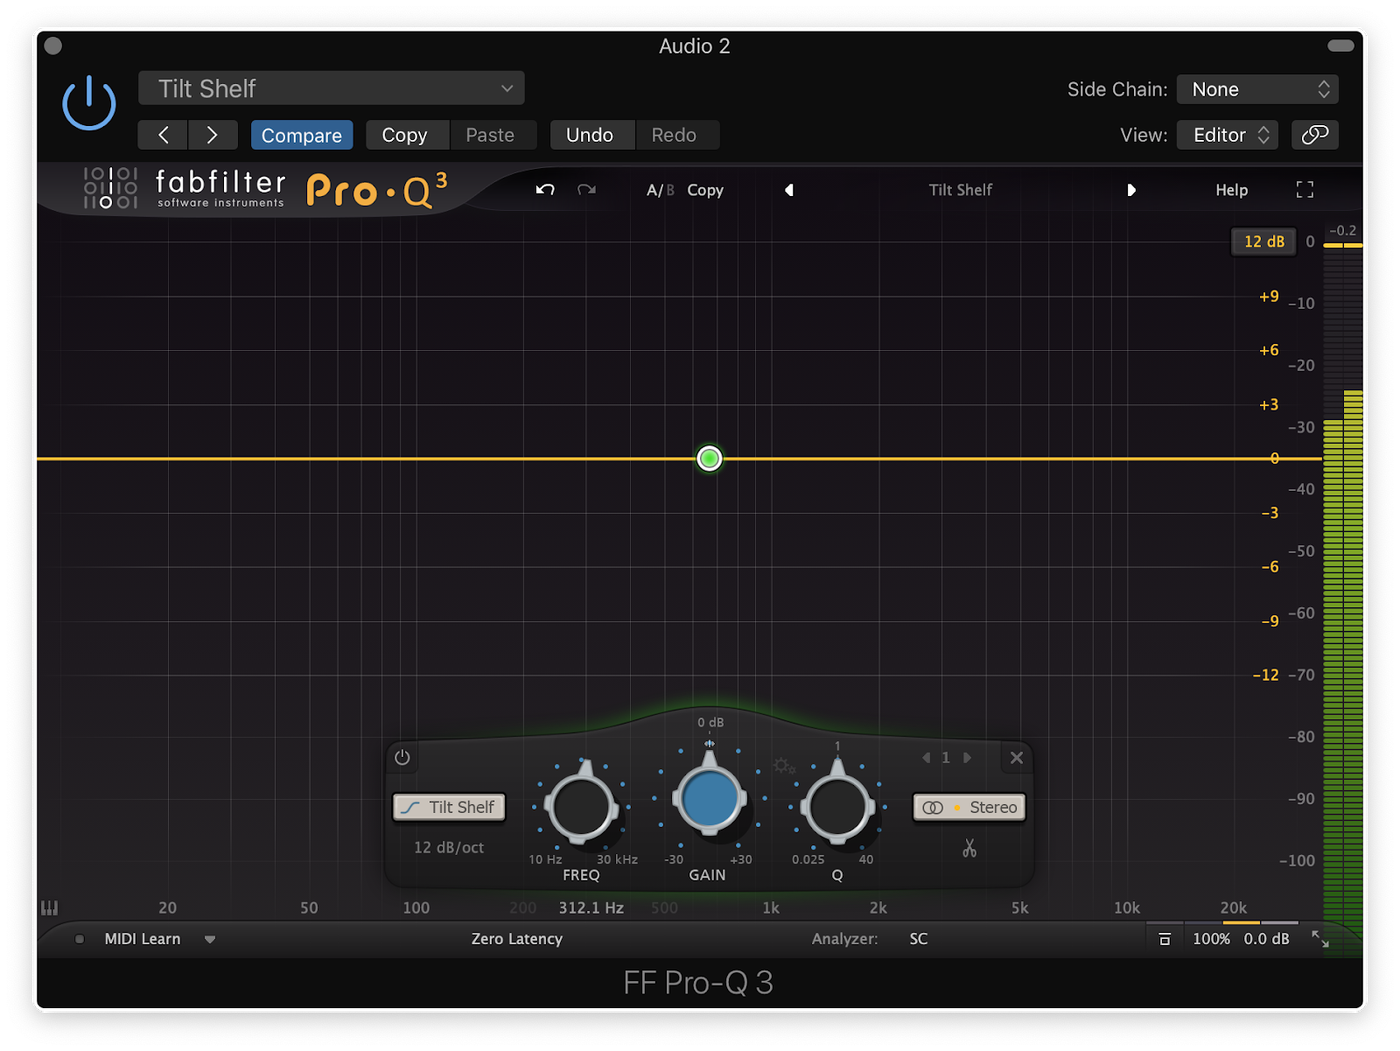Click the FabFilter undo arrow icon
The image size is (1400, 1051).
pos(545,190)
